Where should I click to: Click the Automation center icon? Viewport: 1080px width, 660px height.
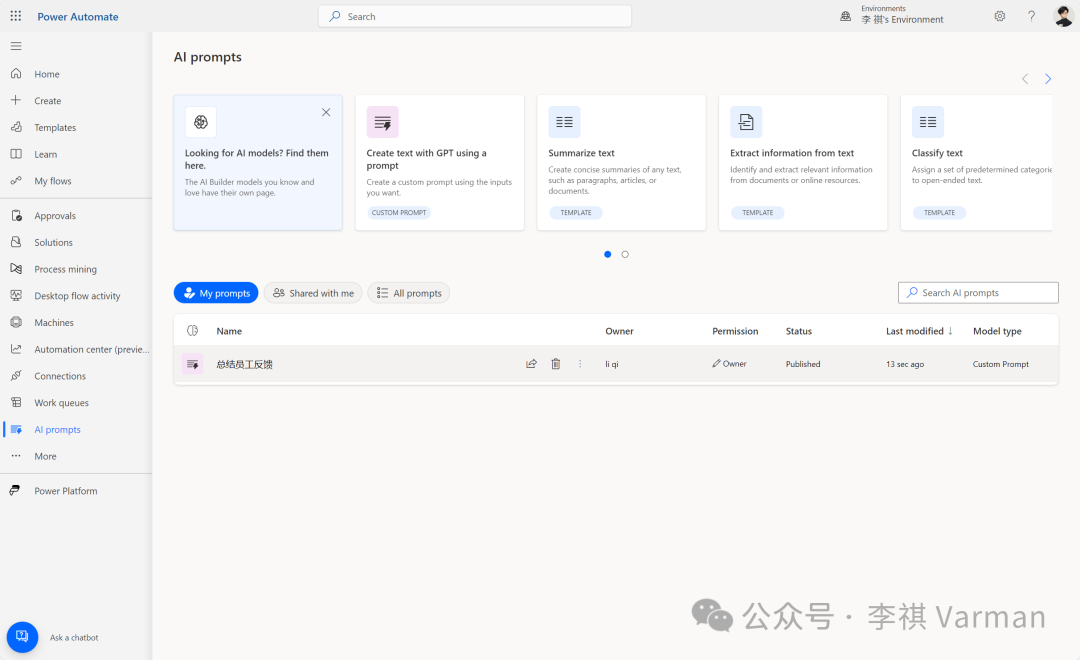pos(16,349)
